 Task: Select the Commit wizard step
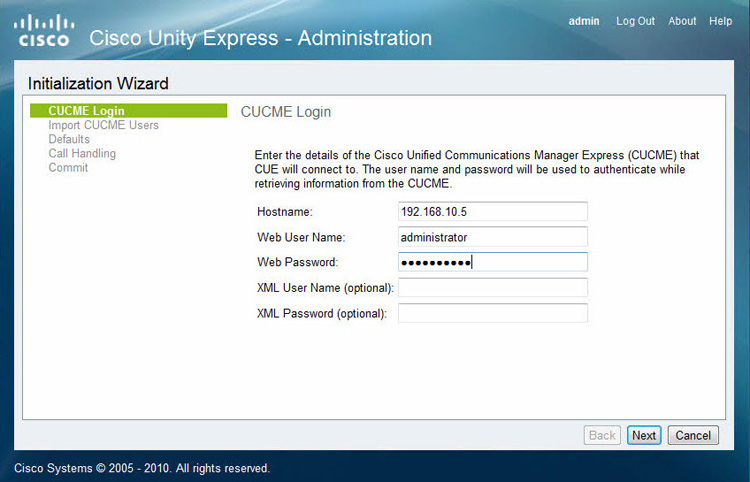[68, 168]
